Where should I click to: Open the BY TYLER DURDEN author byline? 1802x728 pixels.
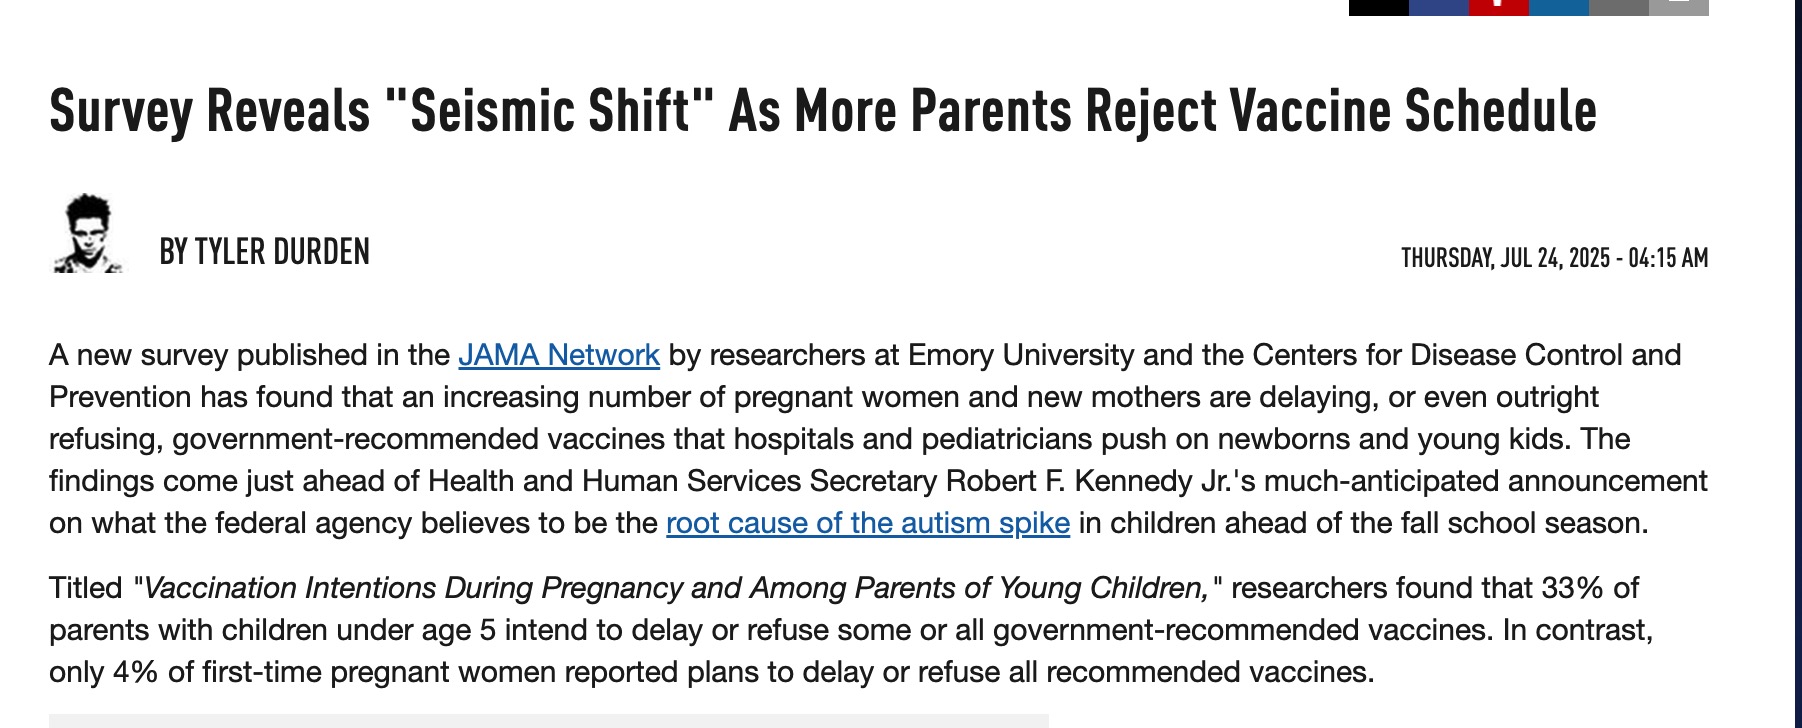click(265, 252)
